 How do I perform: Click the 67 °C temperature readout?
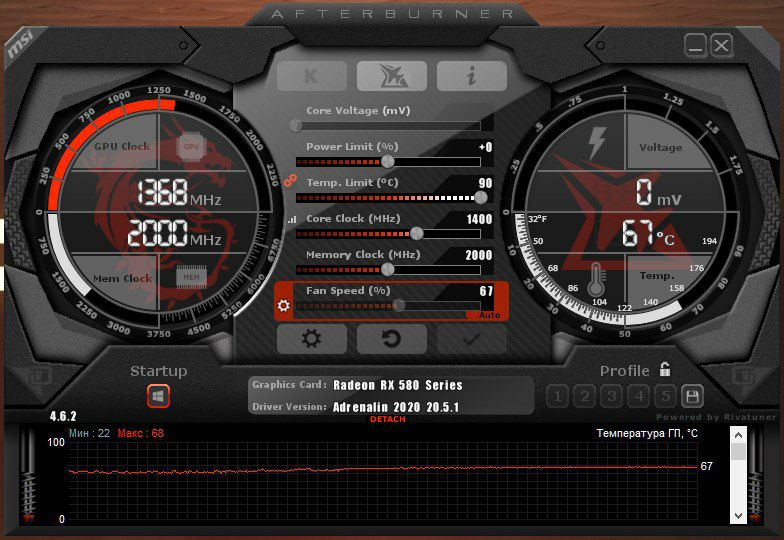point(648,234)
